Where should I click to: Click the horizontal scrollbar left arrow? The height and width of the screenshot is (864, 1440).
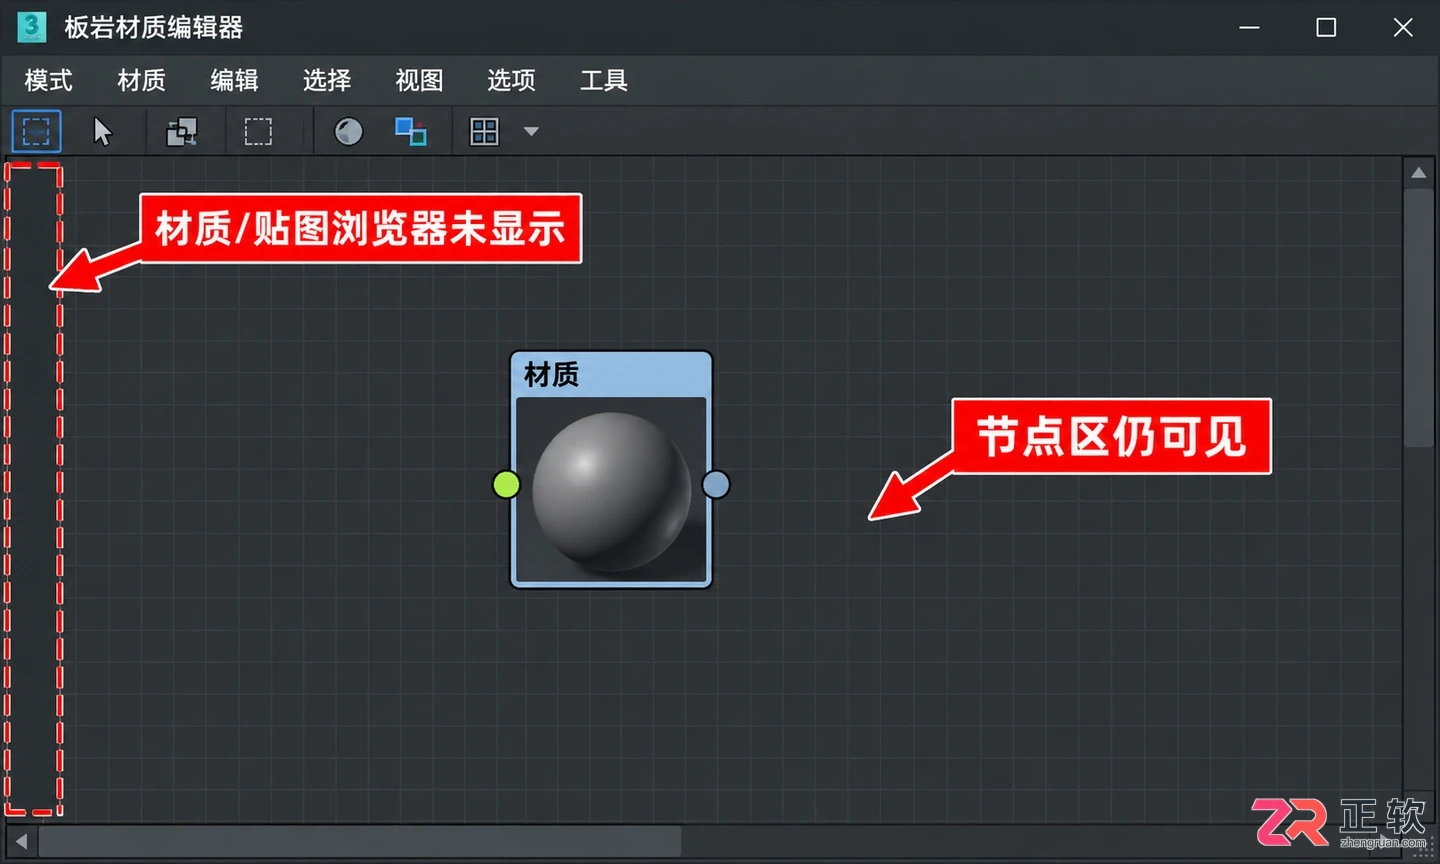pos(21,841)
